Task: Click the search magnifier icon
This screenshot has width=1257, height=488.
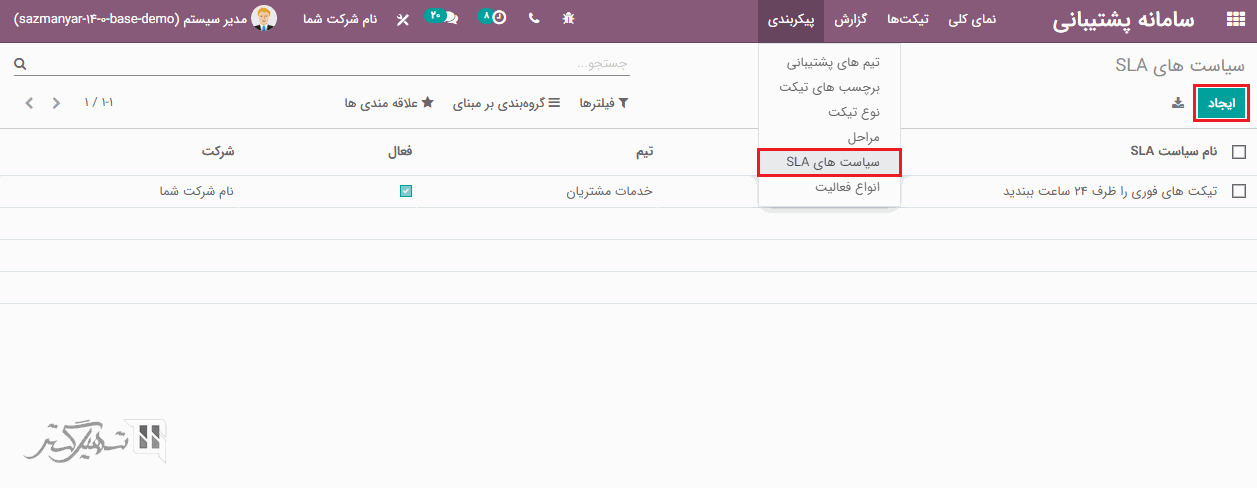Action: coord(20,64)
